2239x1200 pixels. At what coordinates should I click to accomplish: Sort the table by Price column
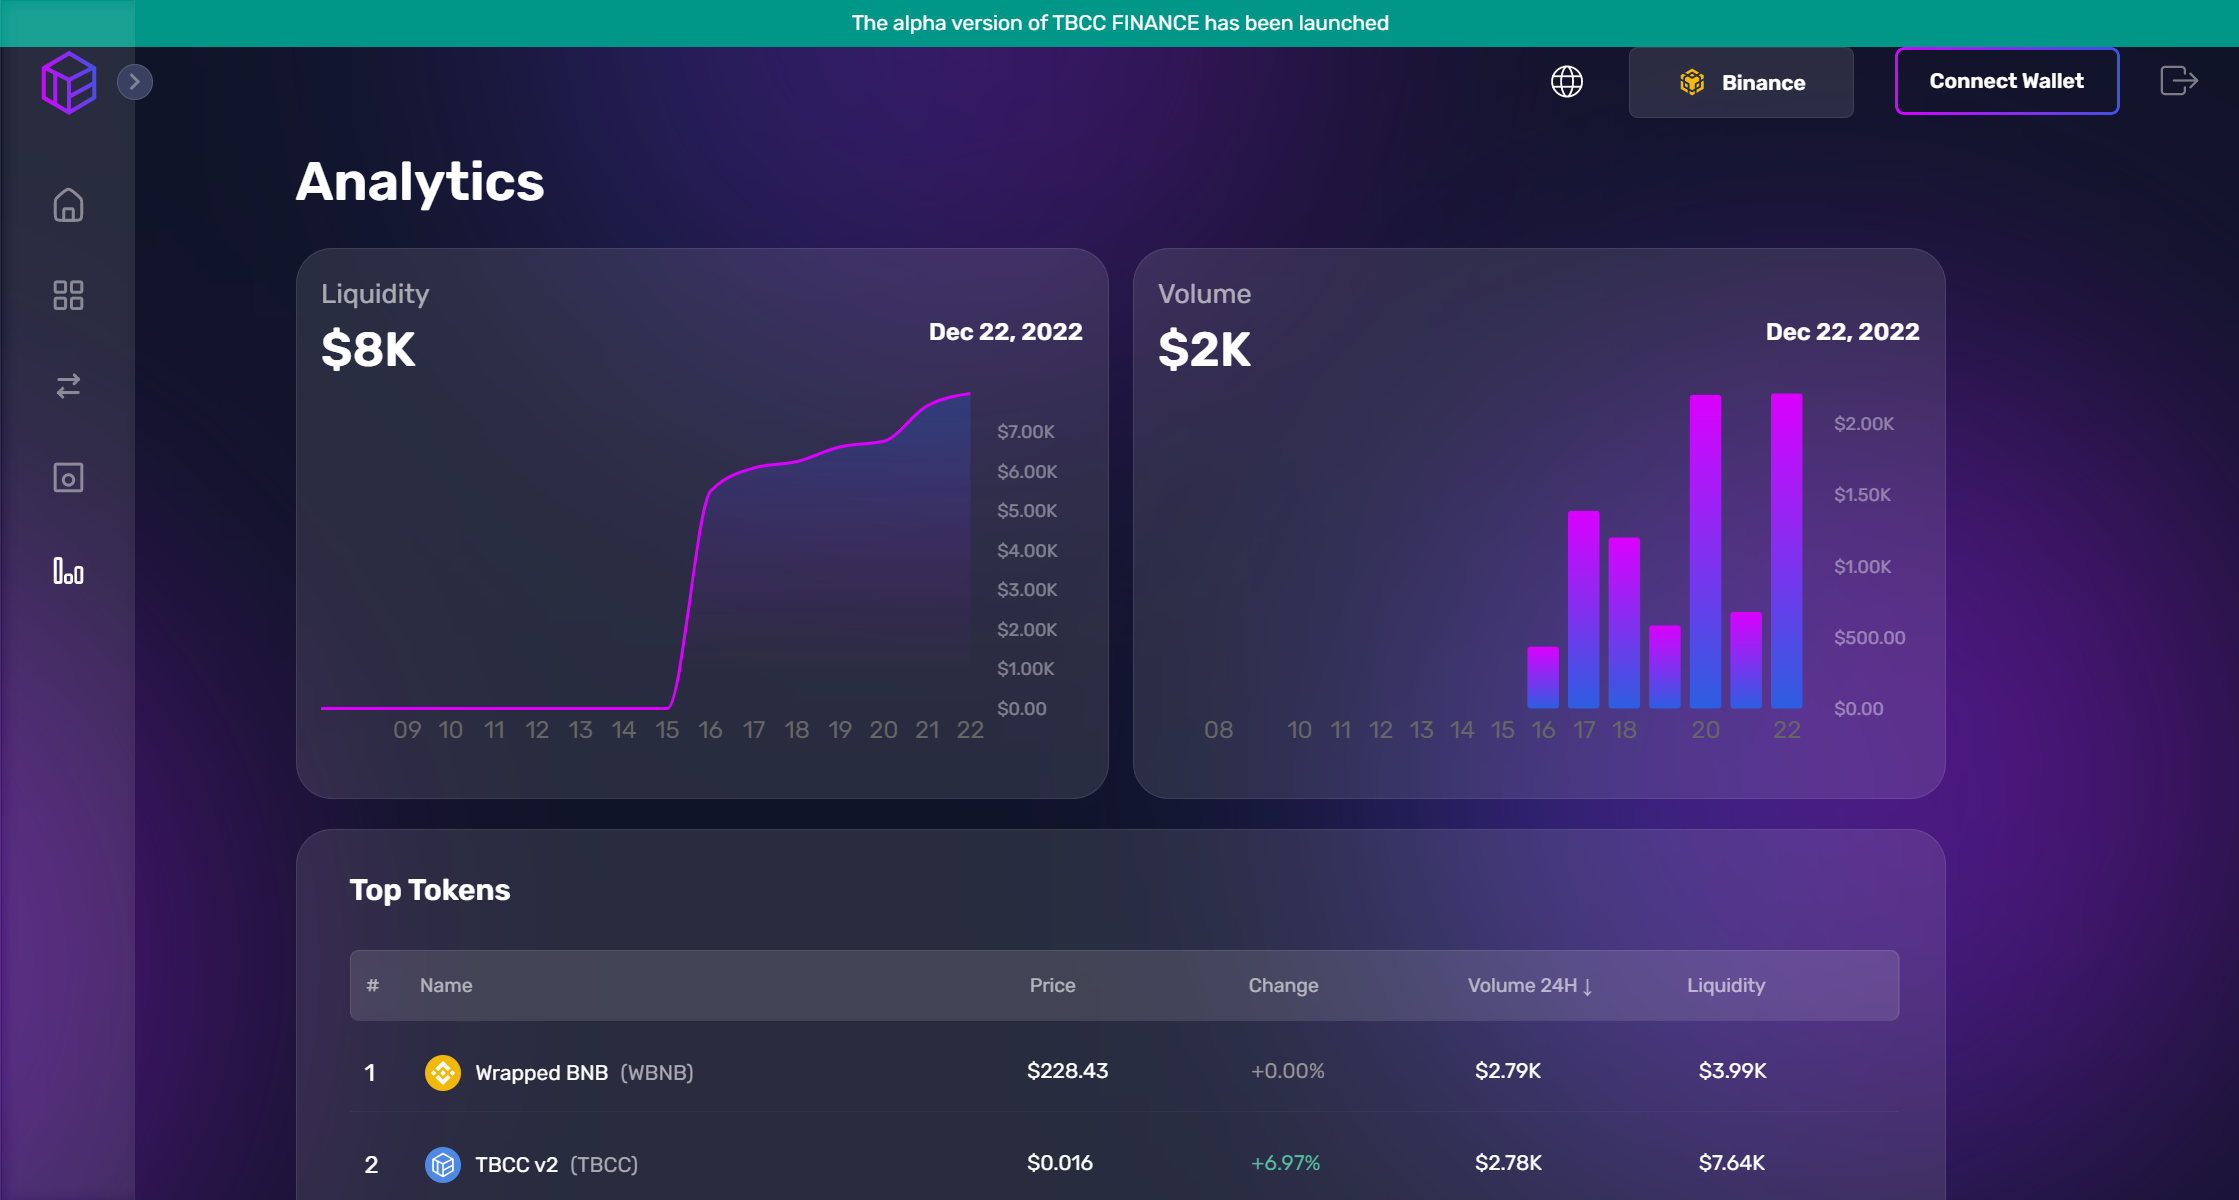[1053, 985]
